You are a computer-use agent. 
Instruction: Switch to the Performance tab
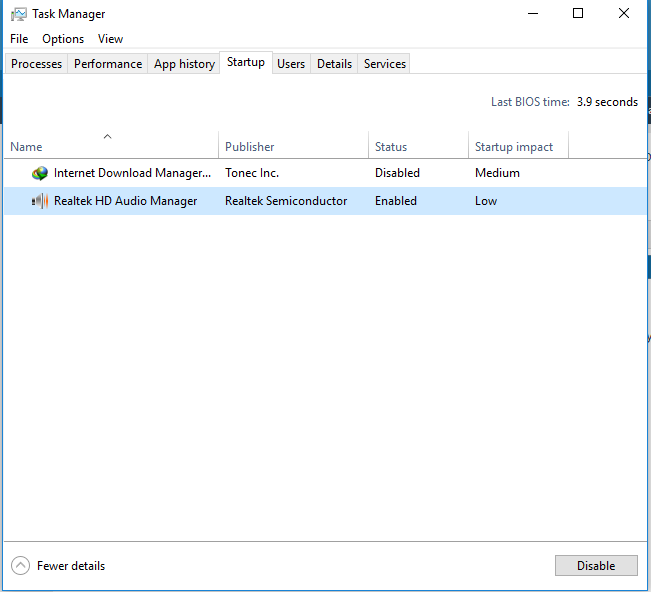[x=108, y=64]
